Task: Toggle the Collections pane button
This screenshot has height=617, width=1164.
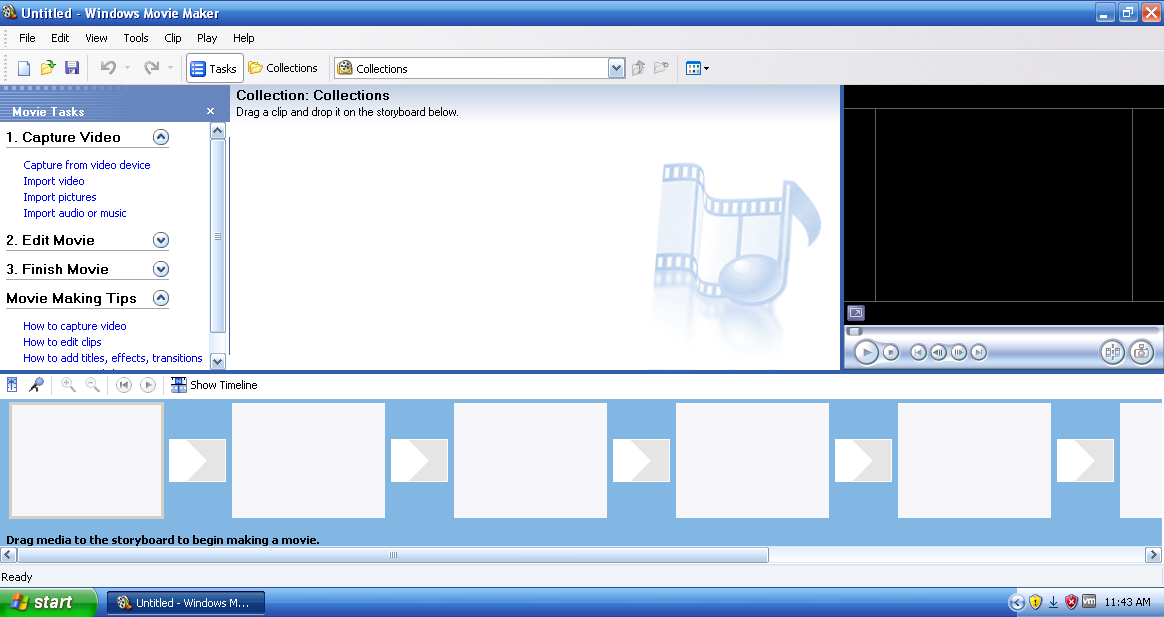Action: [x=283, y=68]
